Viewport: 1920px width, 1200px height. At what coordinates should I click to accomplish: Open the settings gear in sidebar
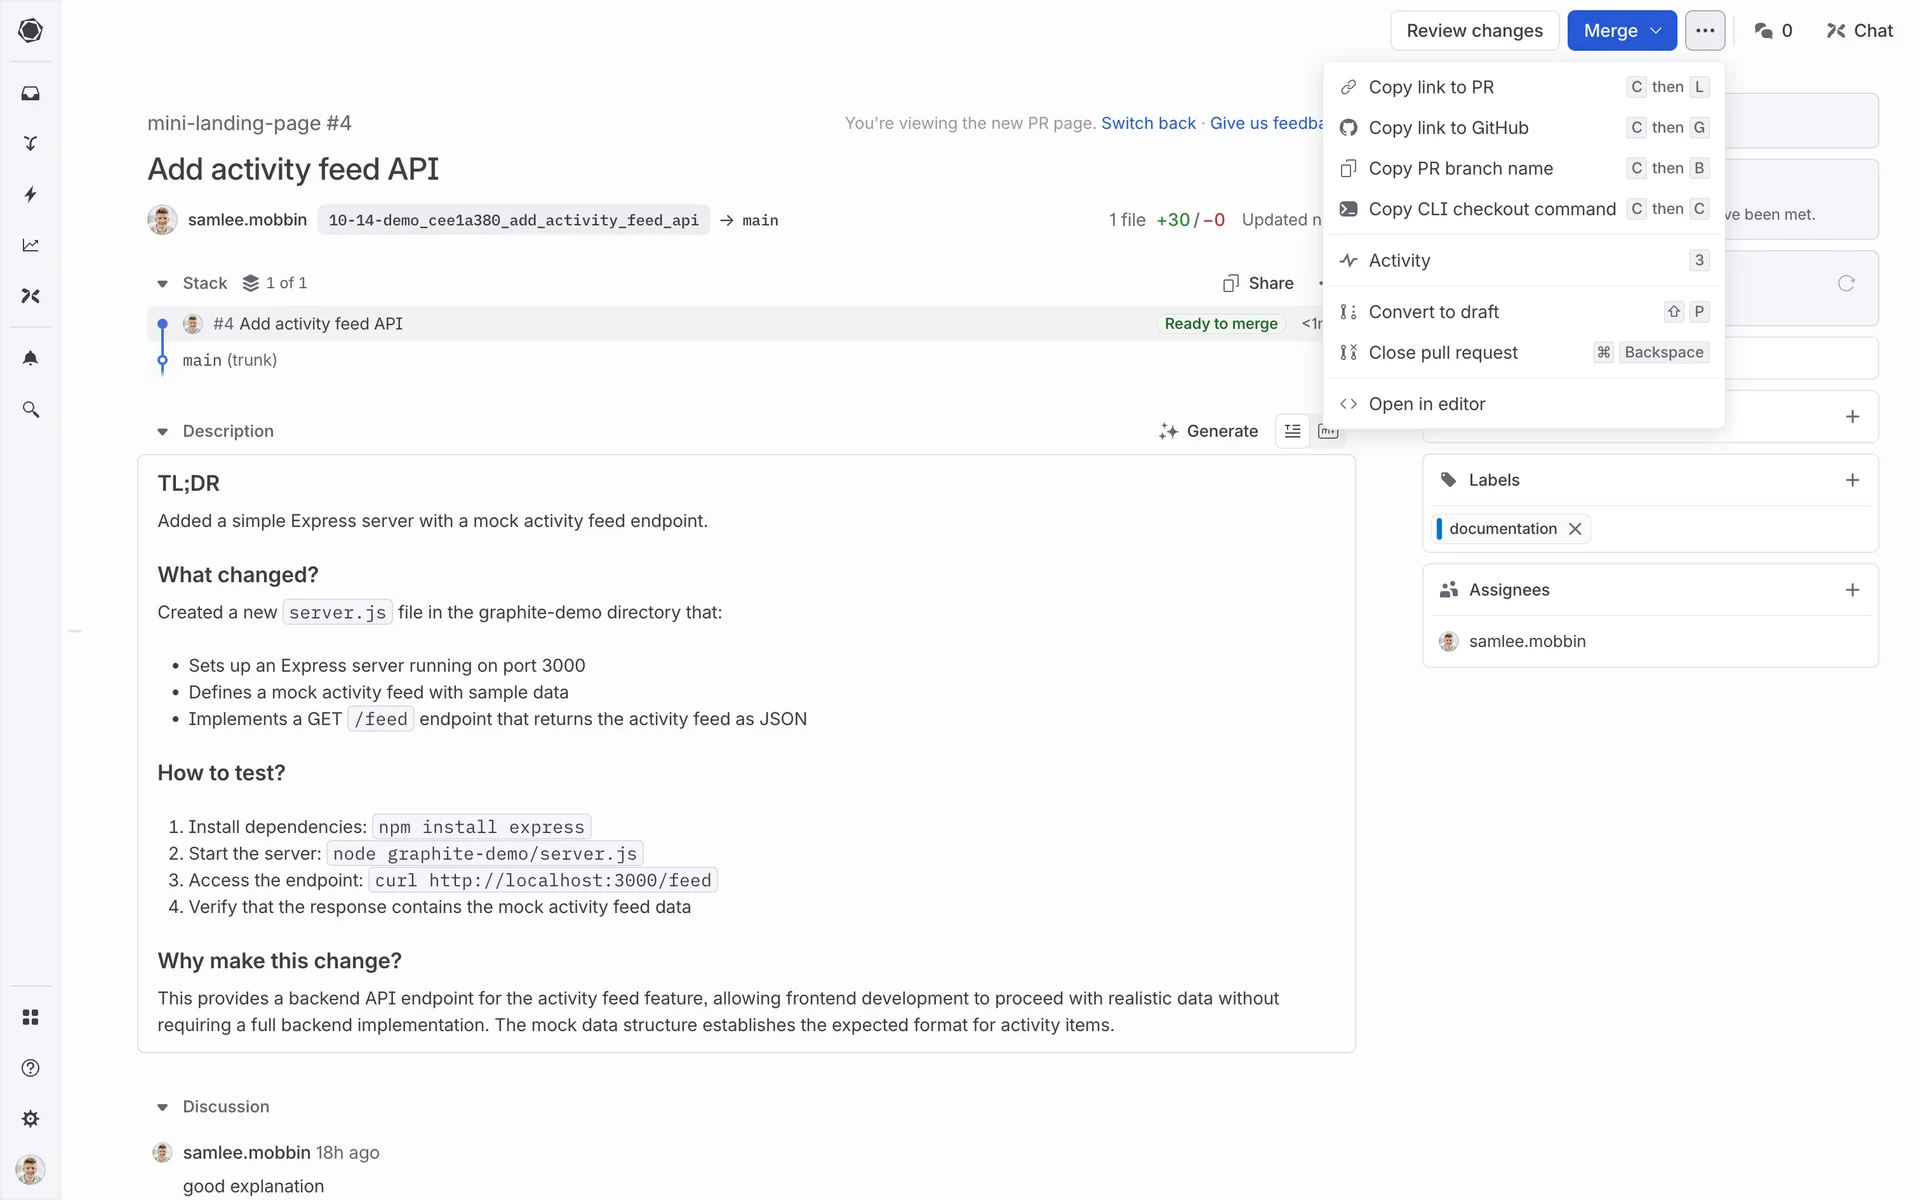tap(31, 1118)
